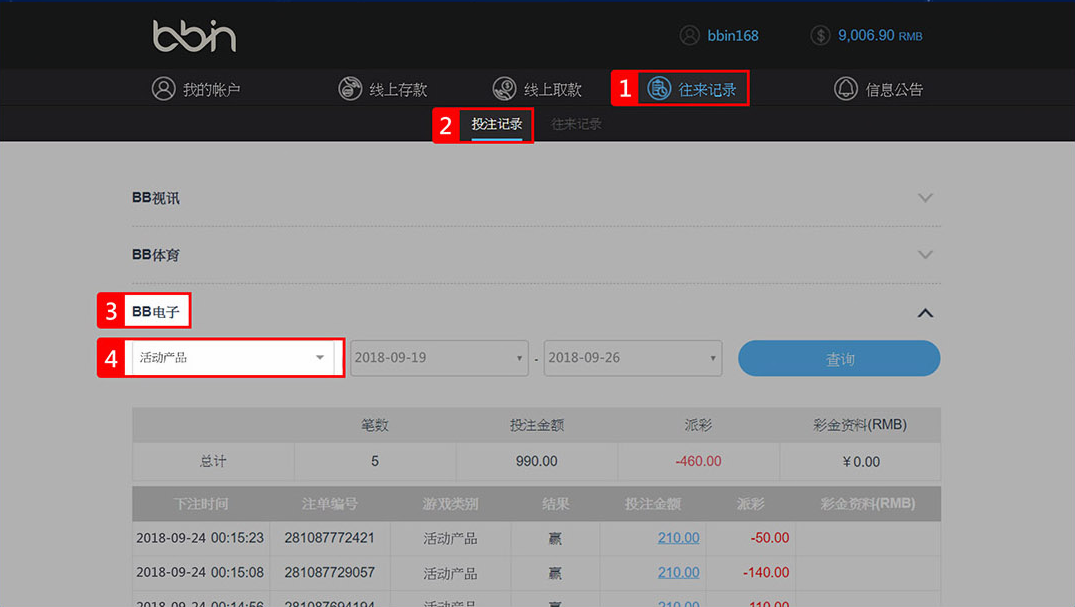Screen dimensions: 1075x607
Task: Click the bbin logo
Action: click(195, 36)
